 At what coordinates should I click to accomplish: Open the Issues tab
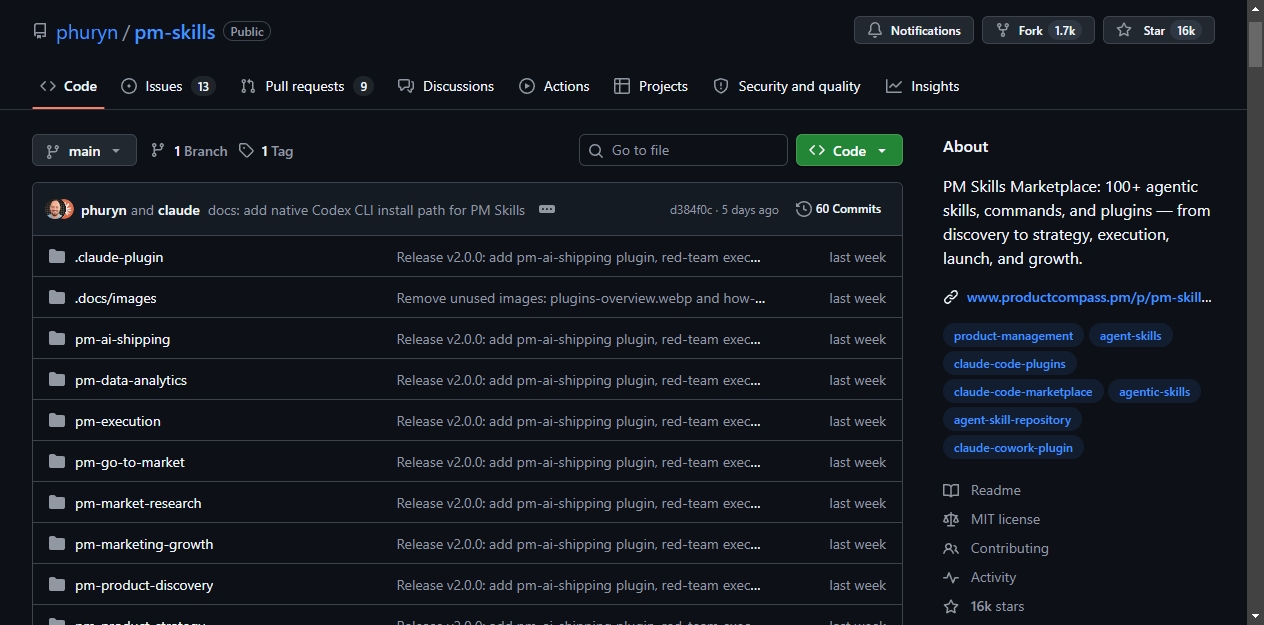167,86
